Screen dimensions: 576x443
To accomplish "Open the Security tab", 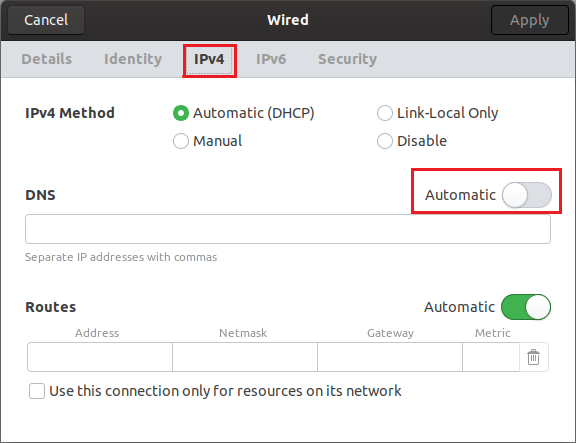I will 348,59.
